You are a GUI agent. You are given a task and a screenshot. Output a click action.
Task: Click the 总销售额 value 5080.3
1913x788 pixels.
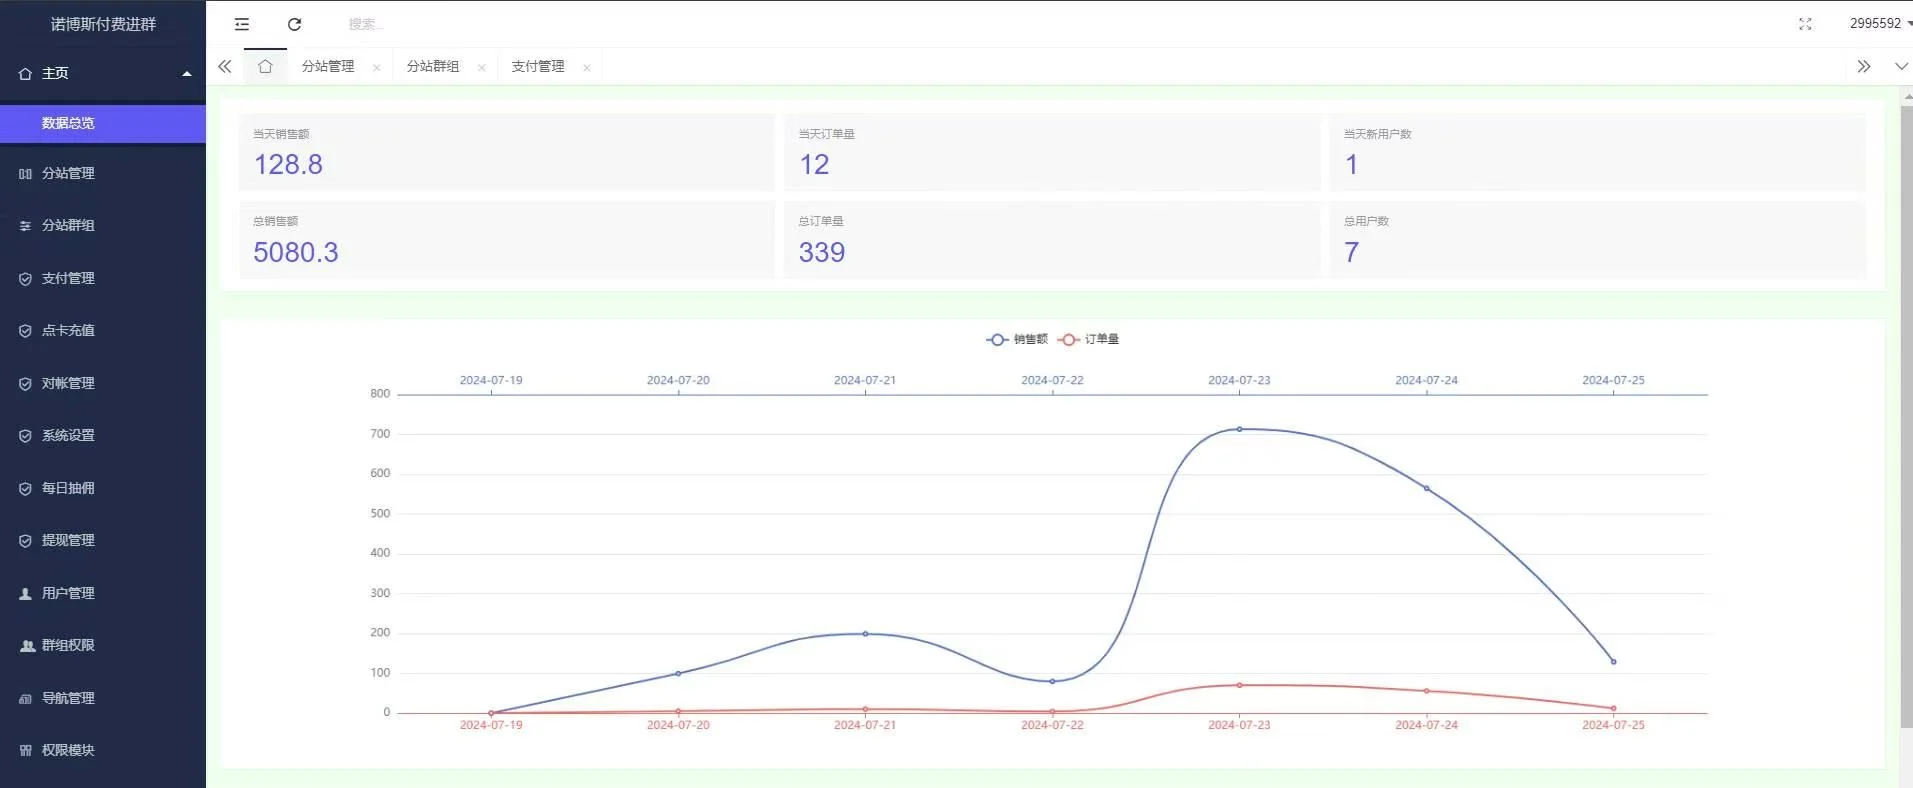[x=296, y=252]
